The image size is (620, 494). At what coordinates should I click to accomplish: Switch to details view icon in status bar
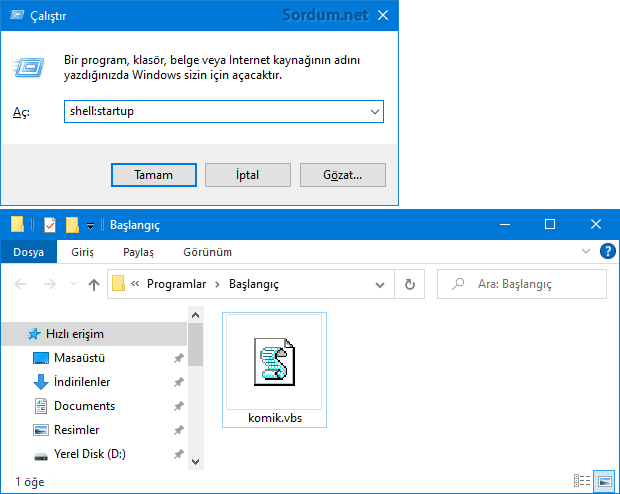pos(582,481)
